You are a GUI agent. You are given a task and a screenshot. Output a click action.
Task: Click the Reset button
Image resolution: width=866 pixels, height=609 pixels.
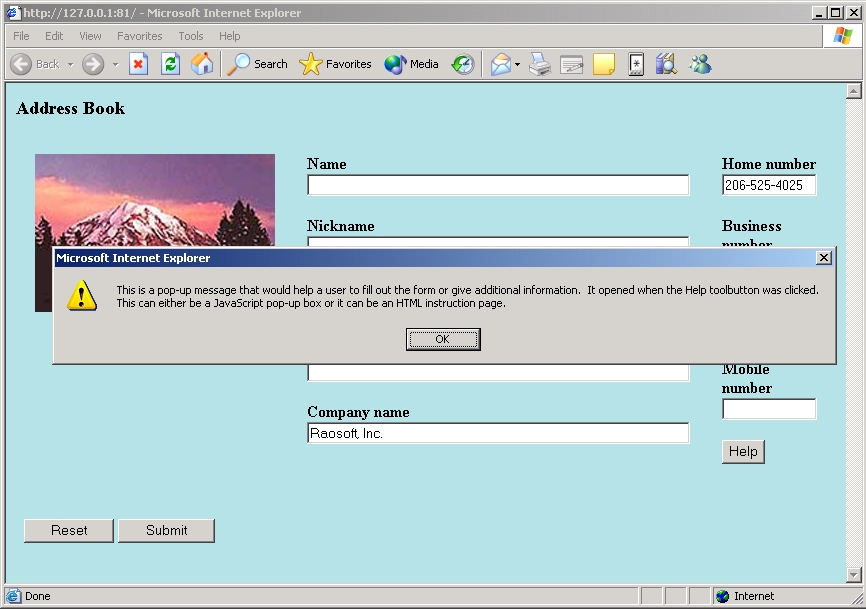69,531
